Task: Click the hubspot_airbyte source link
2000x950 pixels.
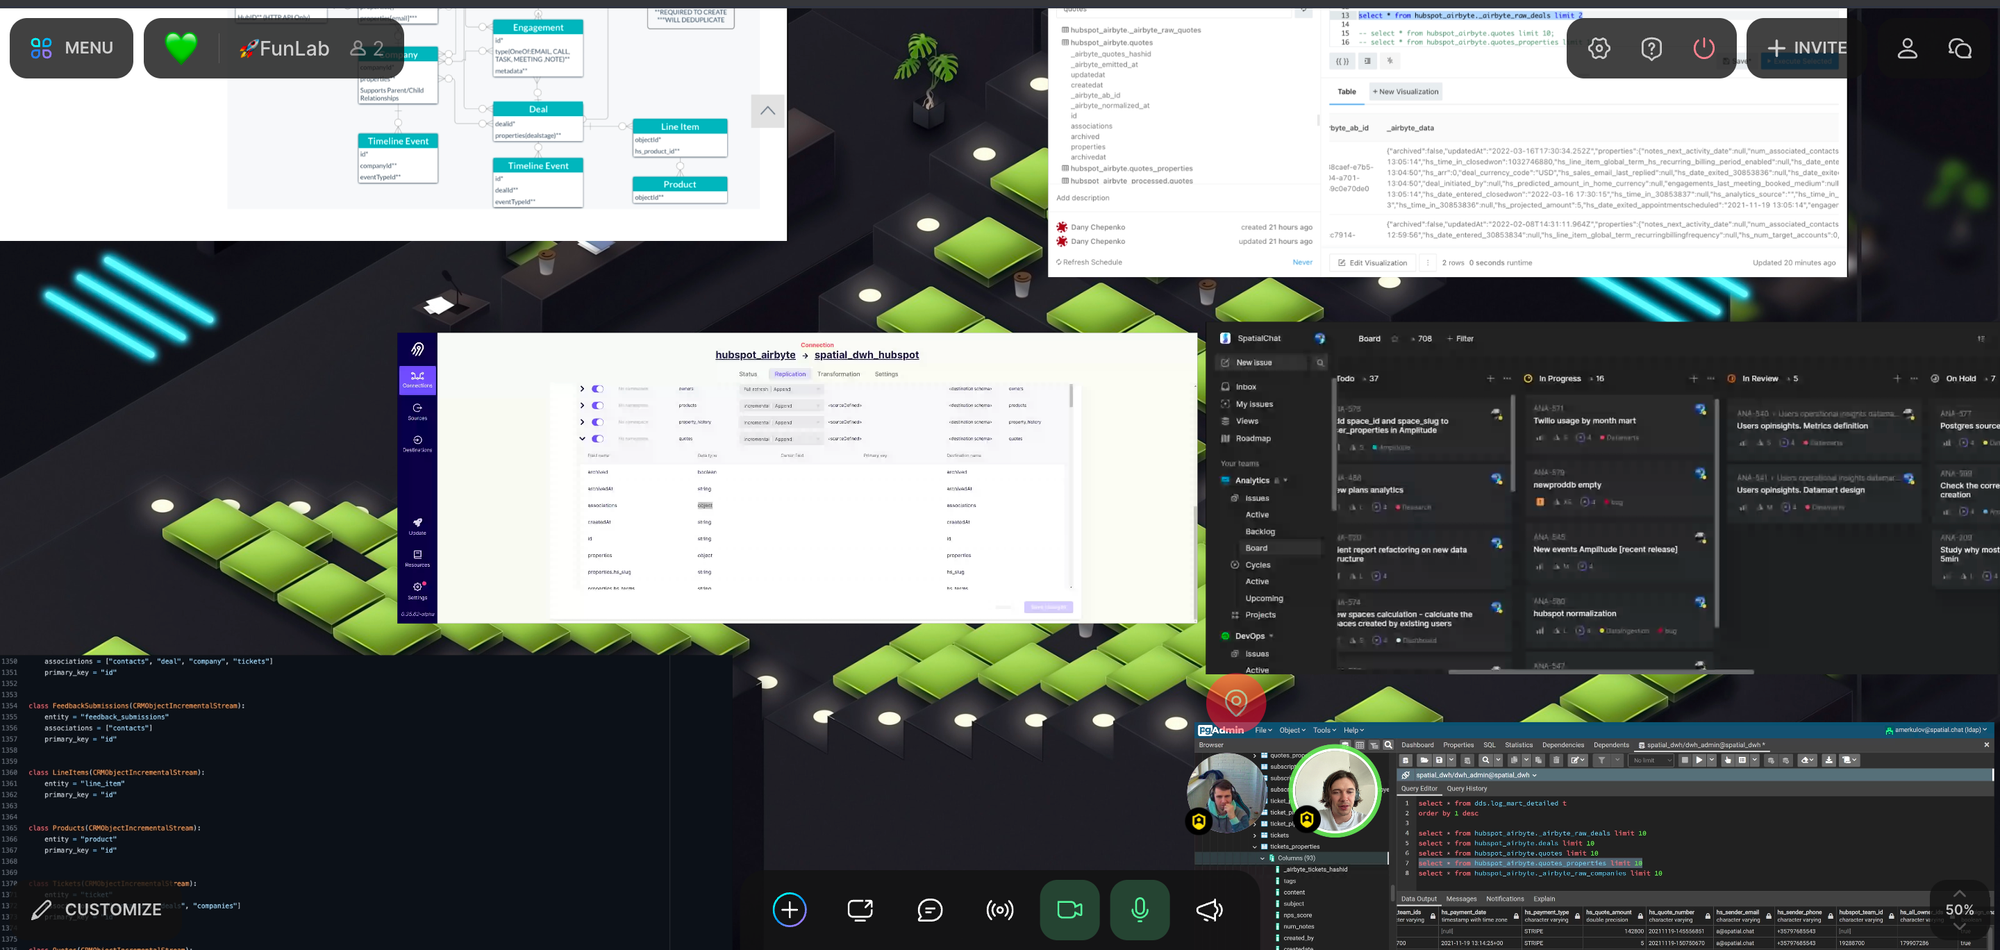Action: pyautogui.click(x=755, y=355)
